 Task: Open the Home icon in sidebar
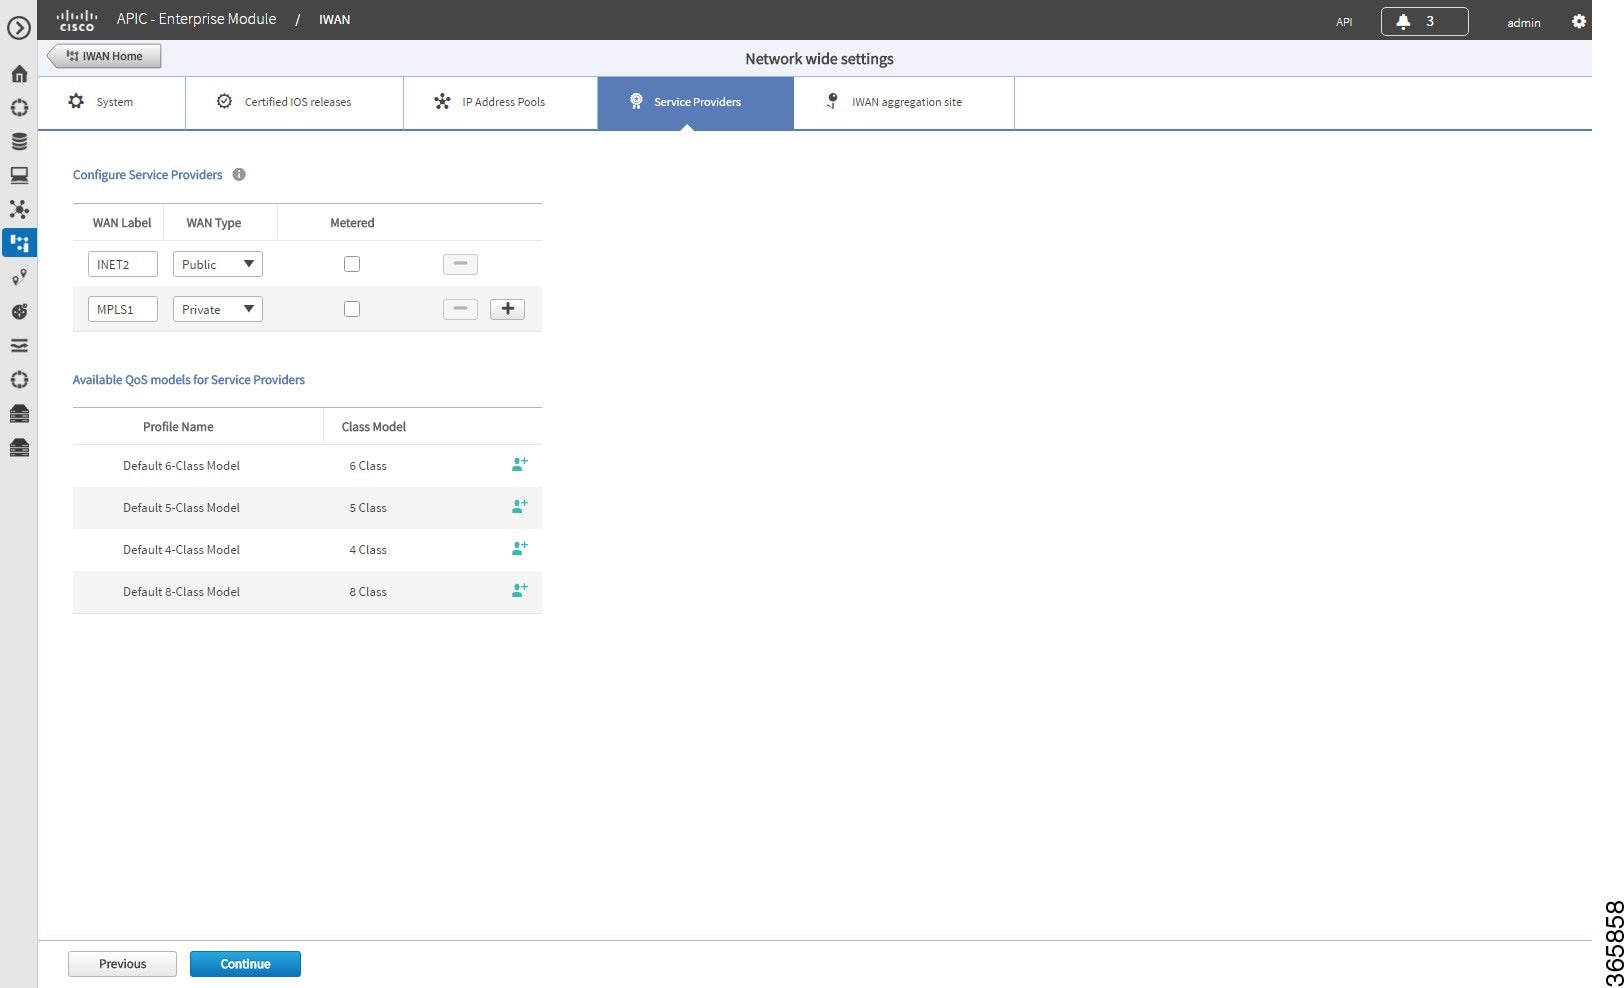click(19, 74)
